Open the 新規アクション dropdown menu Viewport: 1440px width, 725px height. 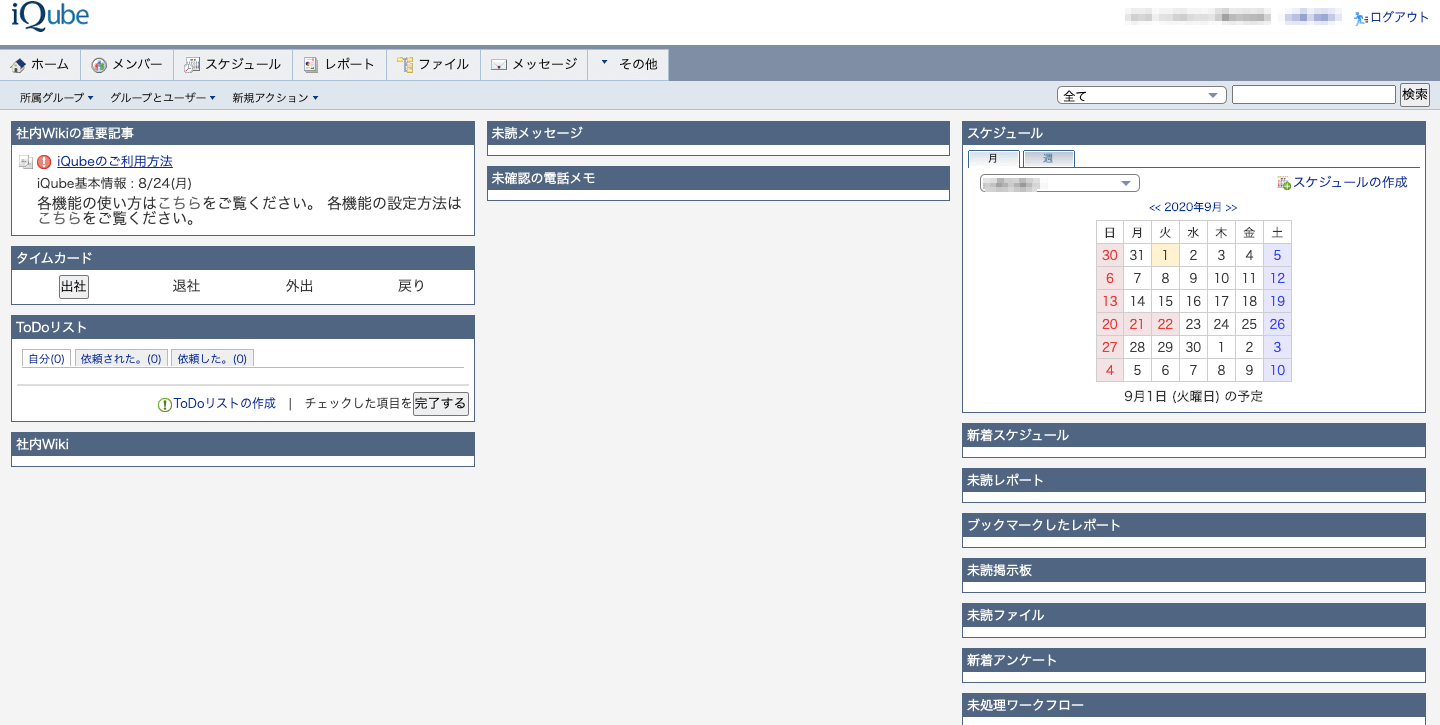(x=275, y=98)
